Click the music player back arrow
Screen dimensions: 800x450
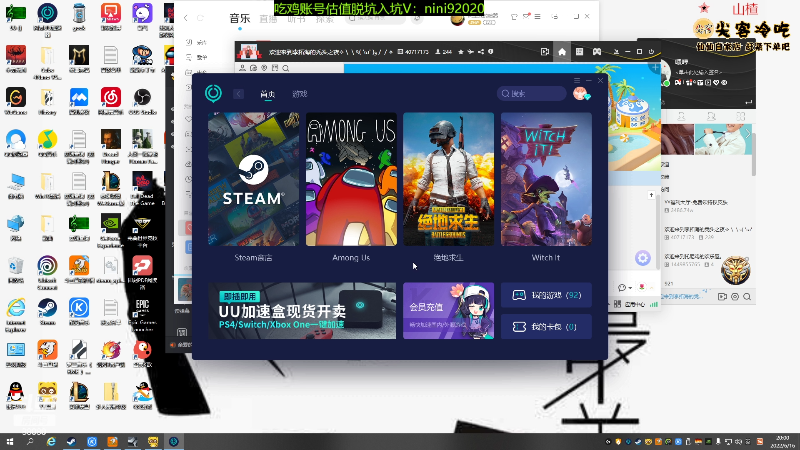pos(186,18)
